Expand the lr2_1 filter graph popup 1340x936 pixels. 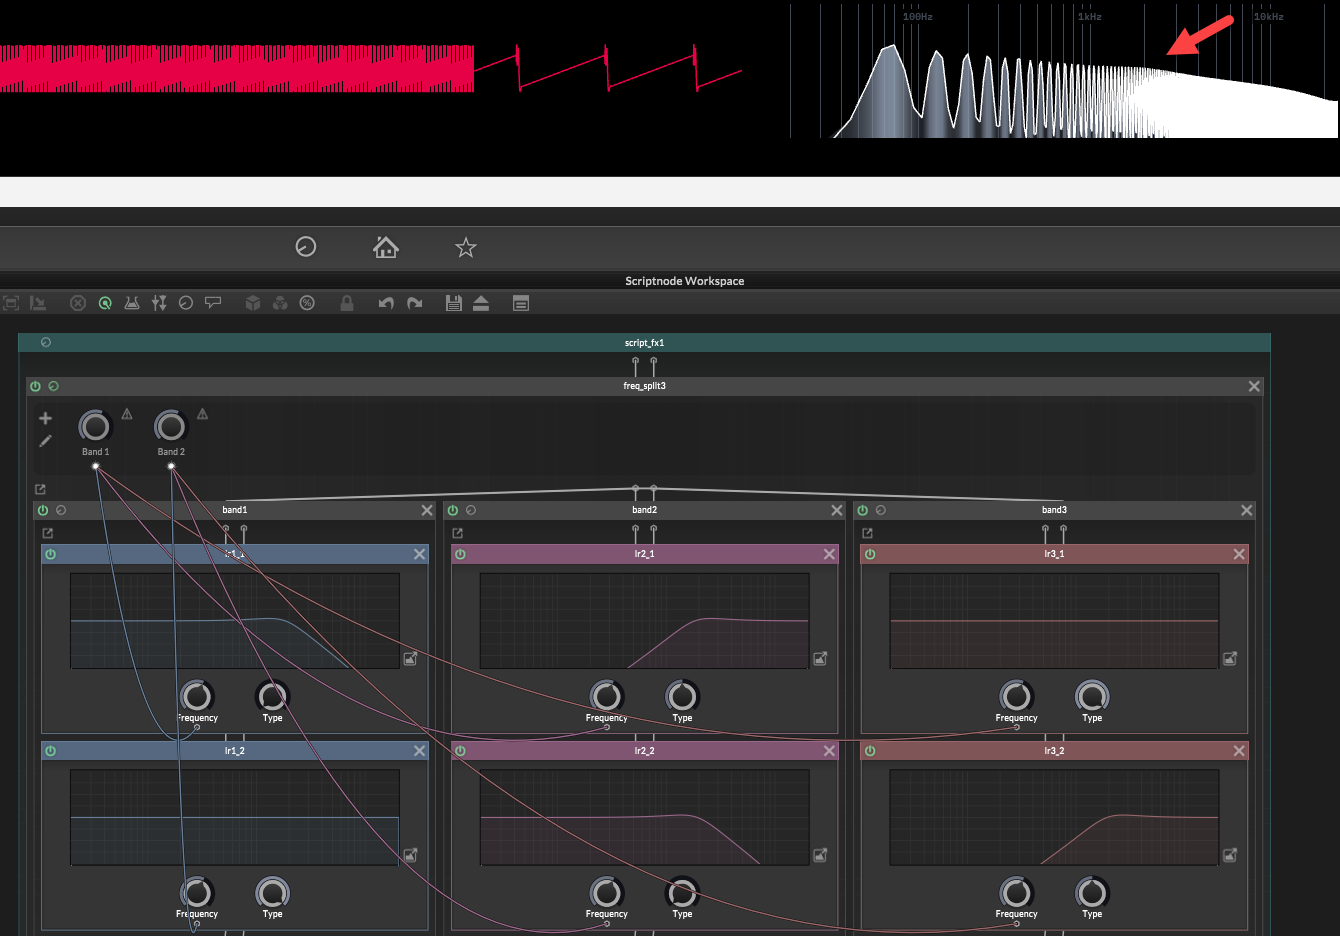820,658
